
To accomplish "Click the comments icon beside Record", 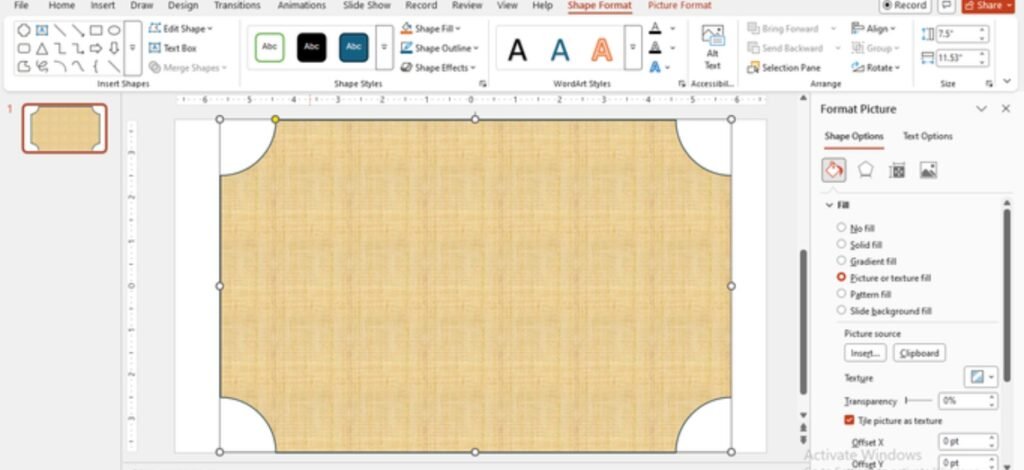I will (x=945, y=5).
